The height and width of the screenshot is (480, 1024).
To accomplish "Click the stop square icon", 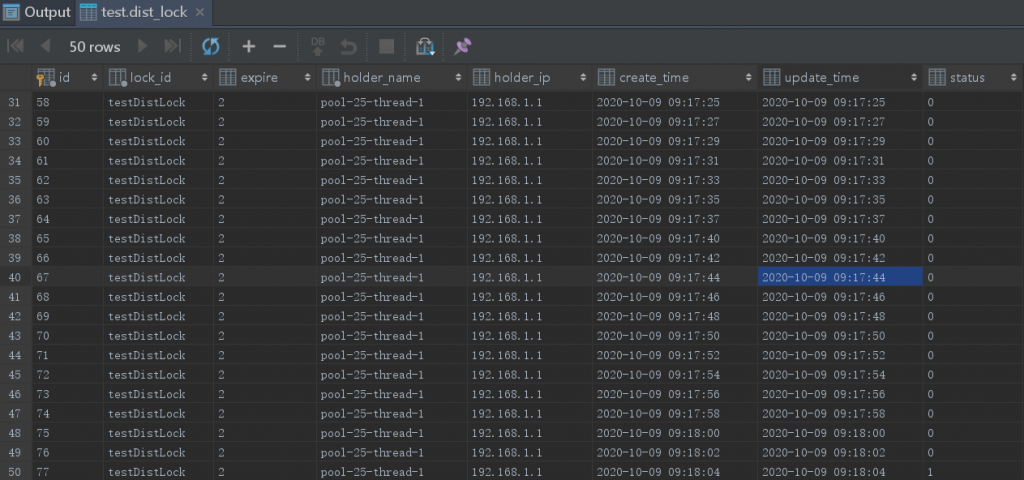I will click(x=387, y=46).
